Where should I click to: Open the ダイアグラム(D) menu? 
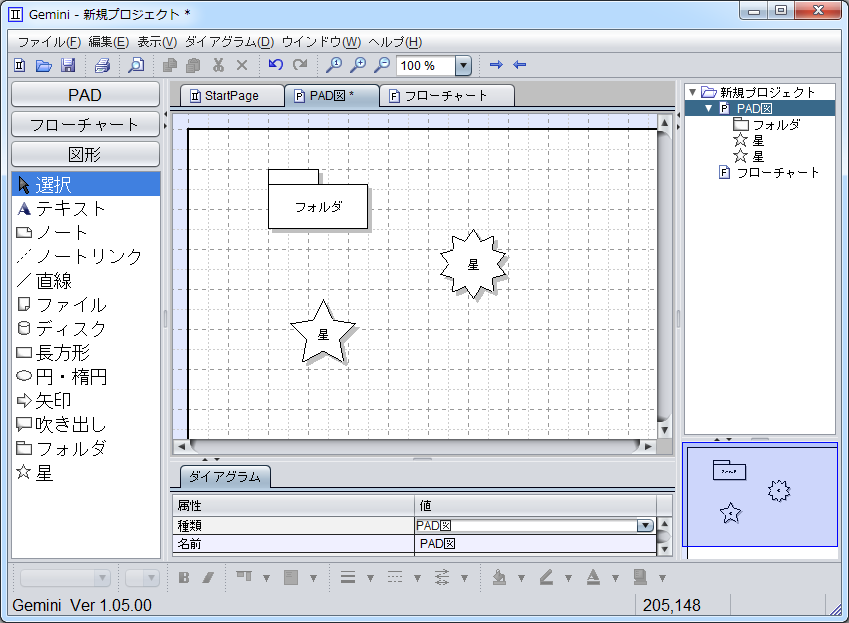[x=230, y=42]
